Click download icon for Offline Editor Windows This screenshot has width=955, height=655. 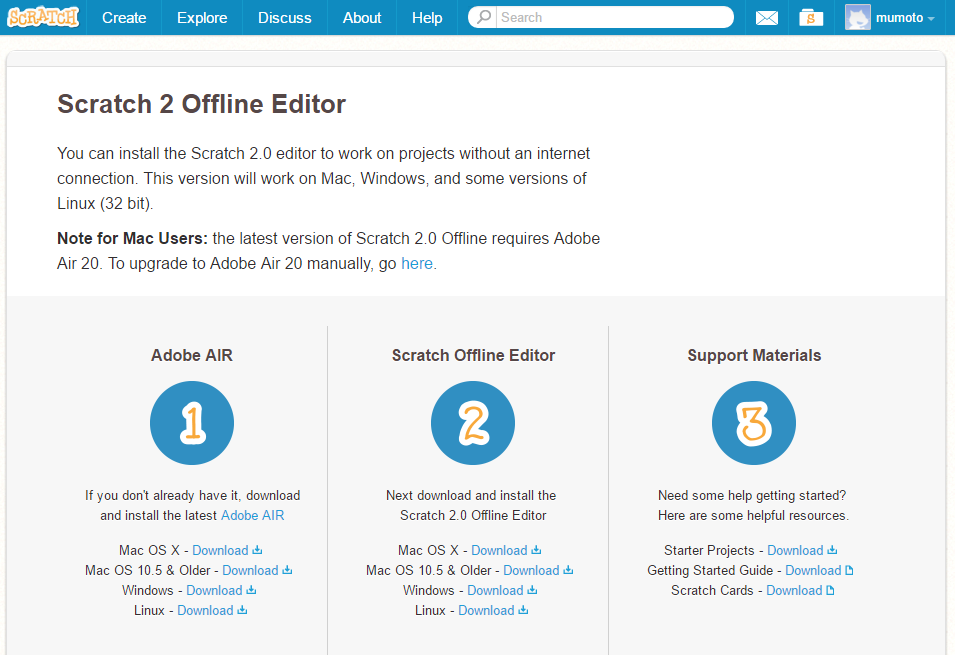click(532, 590)
